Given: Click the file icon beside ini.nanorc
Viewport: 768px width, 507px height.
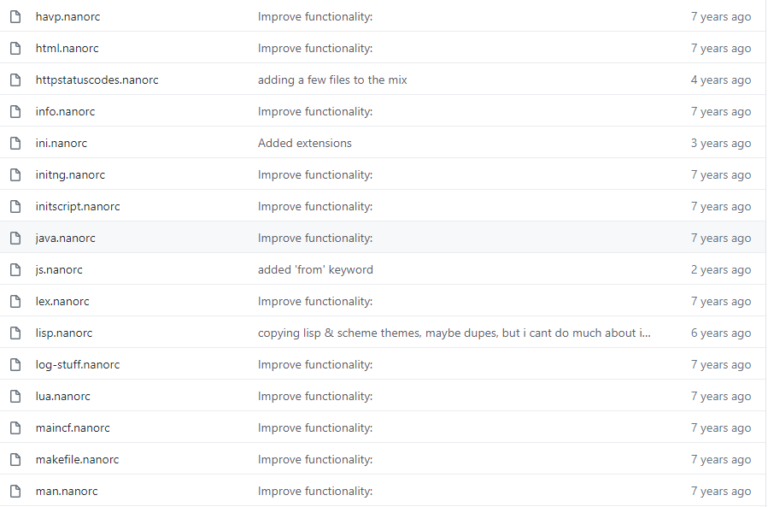Looking at the screenshot, I should [x=15, y=144].
